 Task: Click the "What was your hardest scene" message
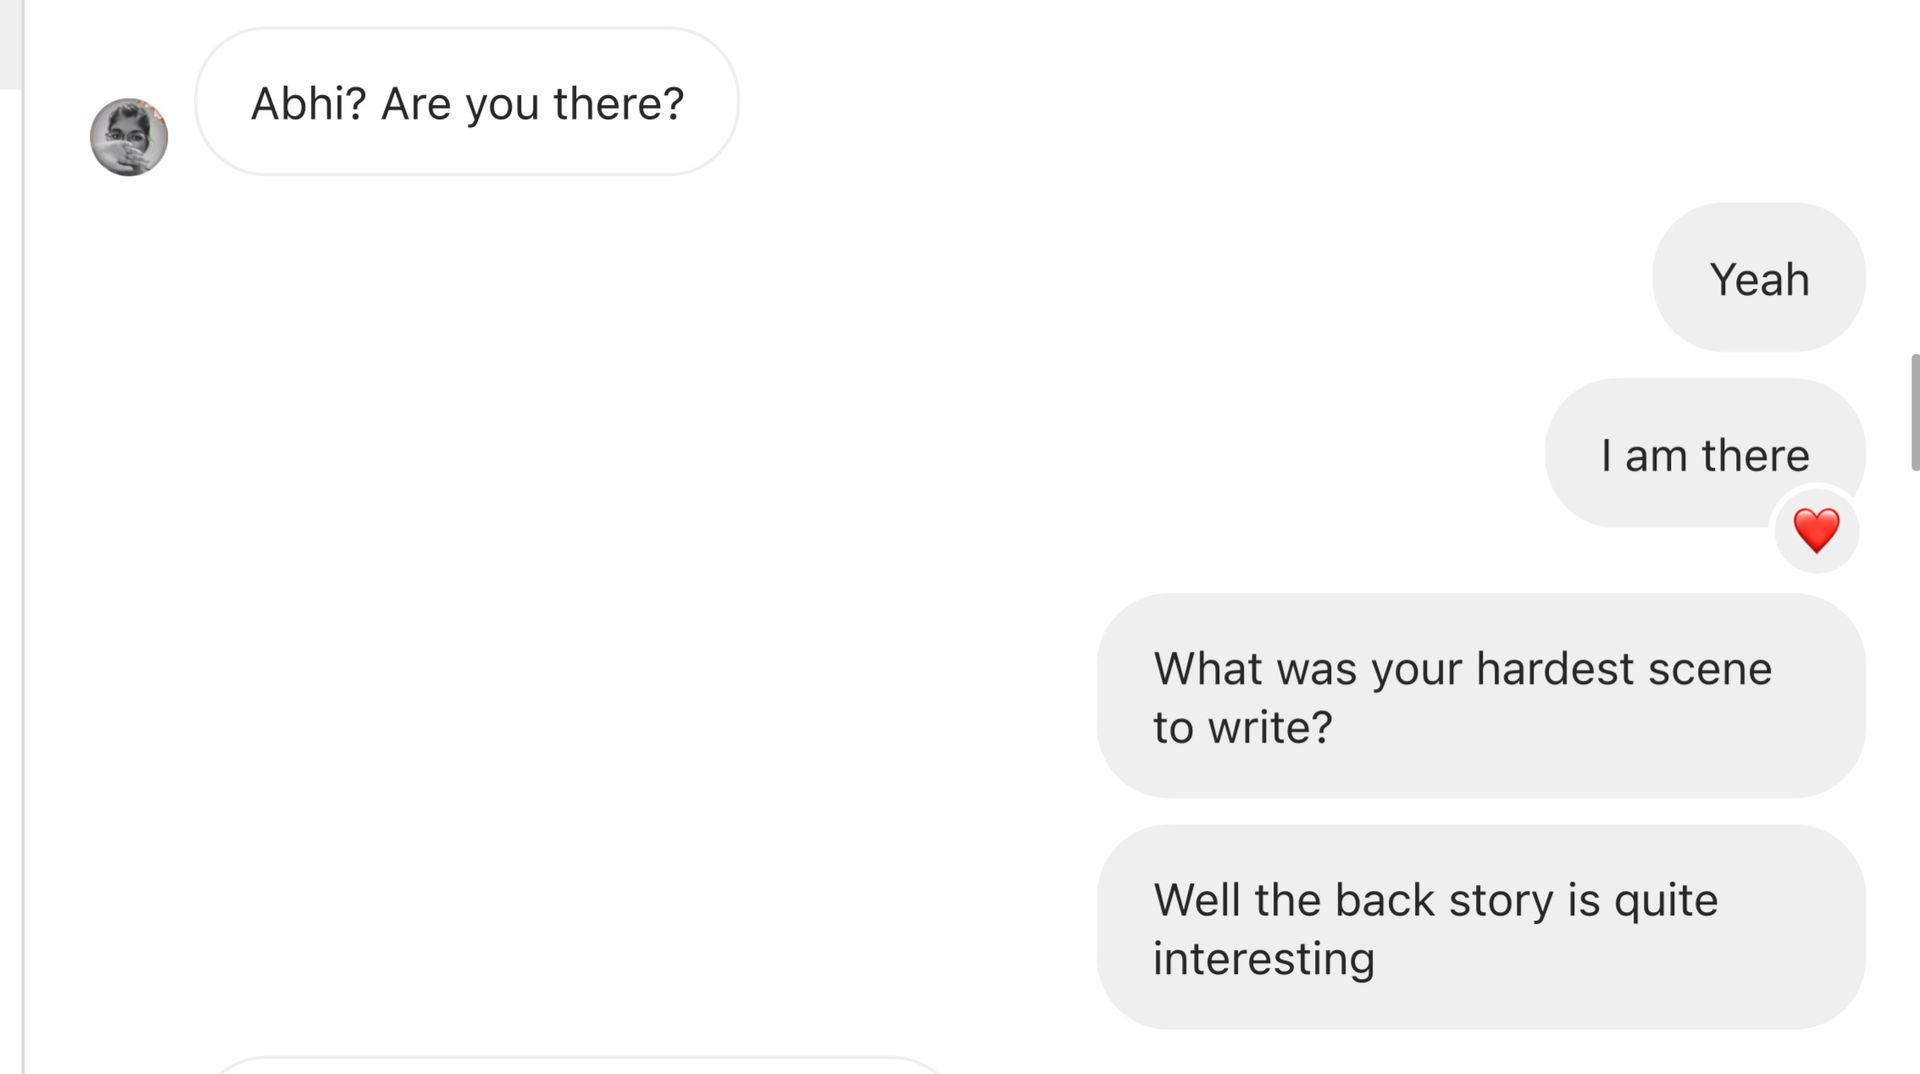tap(1481, 696)
